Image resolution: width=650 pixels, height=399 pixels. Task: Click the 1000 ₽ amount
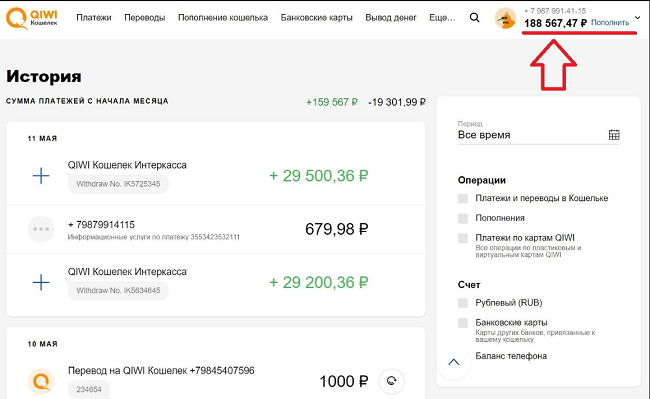344,381
